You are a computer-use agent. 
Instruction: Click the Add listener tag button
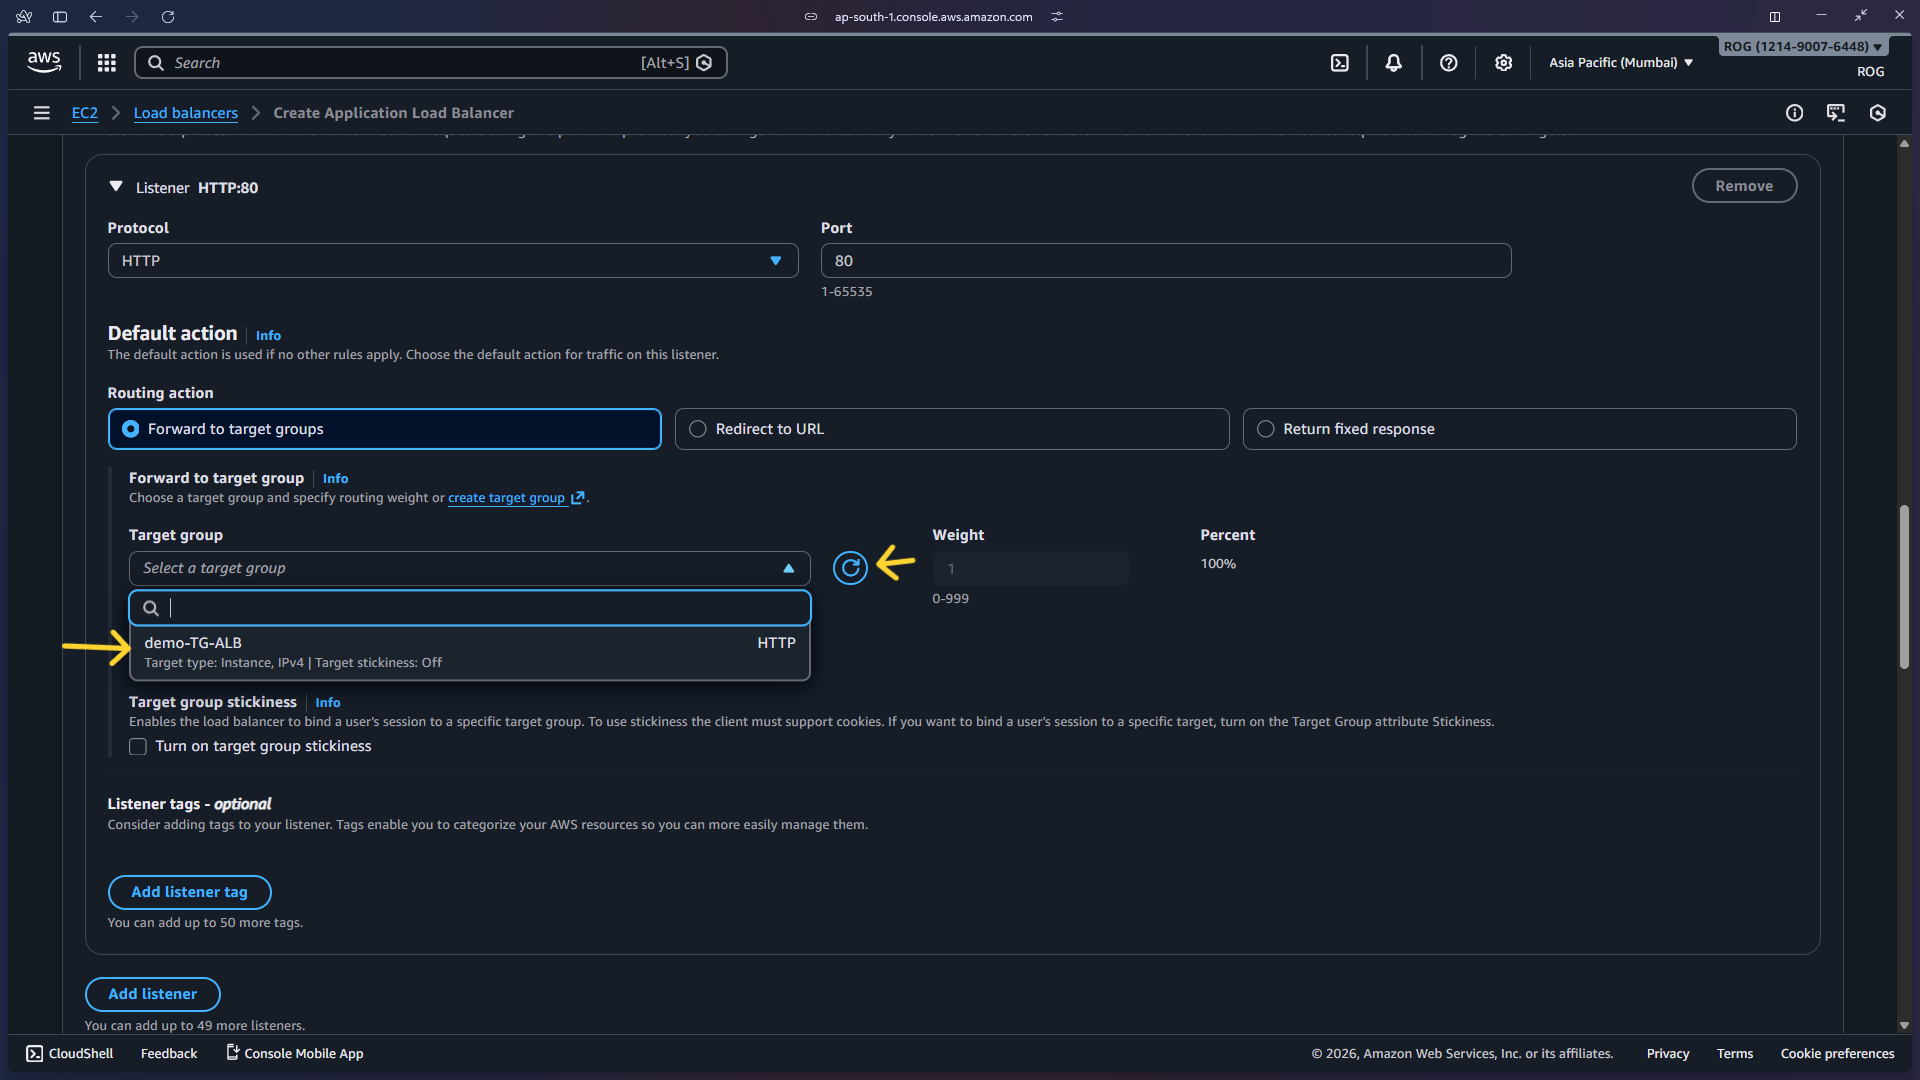point(189,892)
